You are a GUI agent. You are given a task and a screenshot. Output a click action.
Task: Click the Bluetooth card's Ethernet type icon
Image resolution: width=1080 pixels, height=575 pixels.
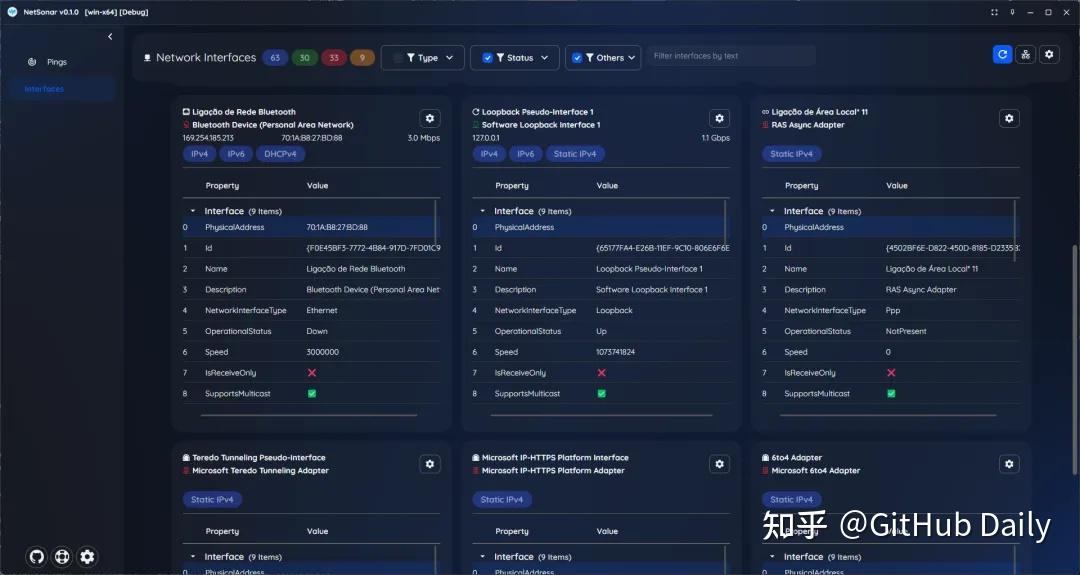click(186, 112)
